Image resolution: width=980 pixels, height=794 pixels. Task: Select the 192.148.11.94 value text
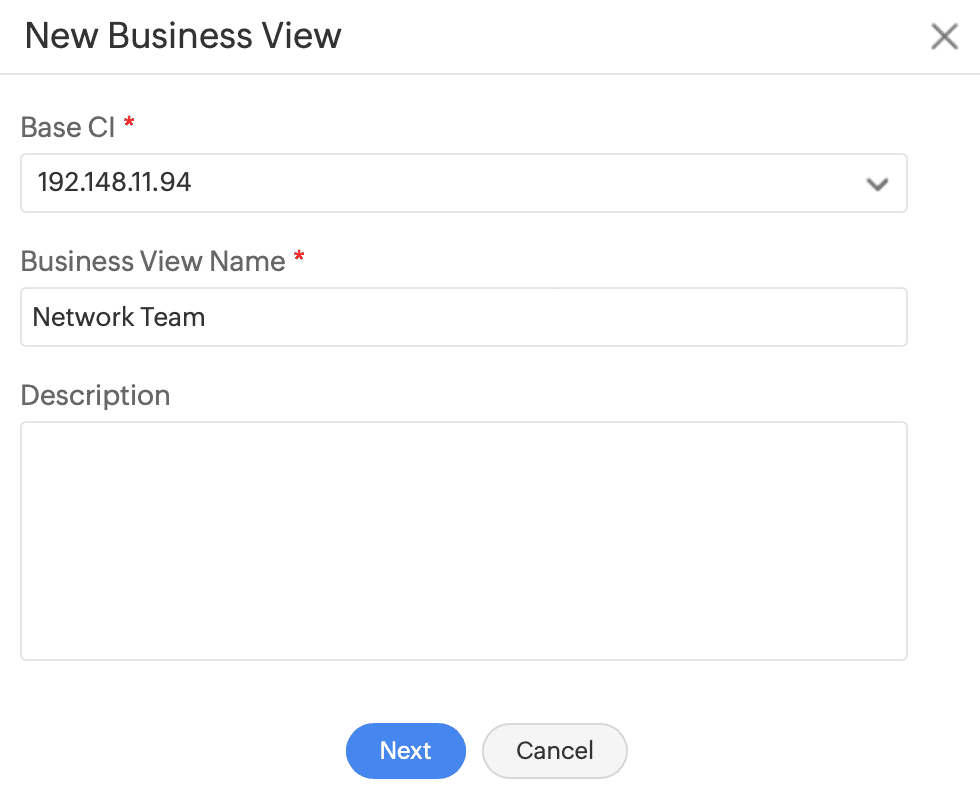(114, 183)
